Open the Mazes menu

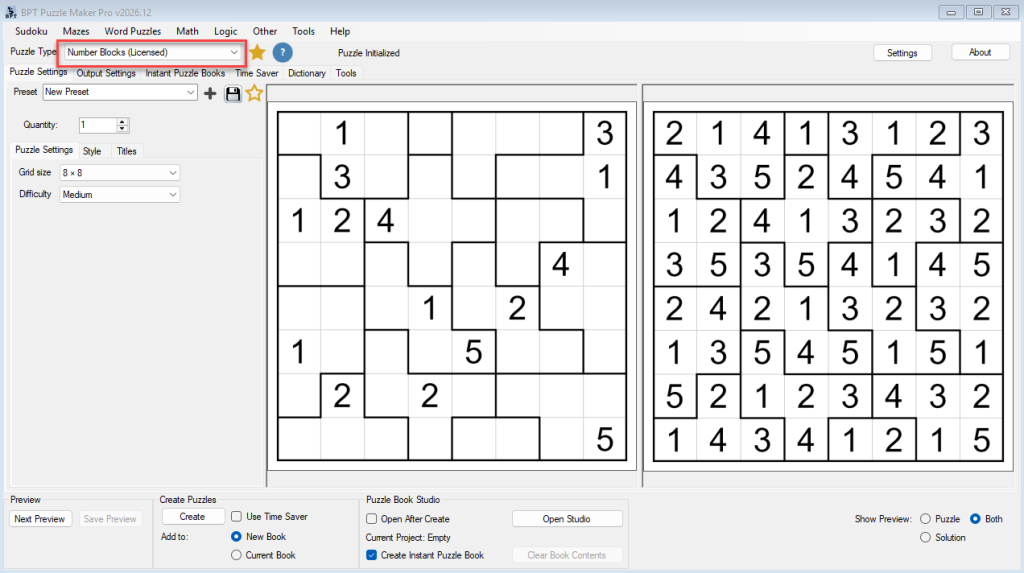click(76, 31)
